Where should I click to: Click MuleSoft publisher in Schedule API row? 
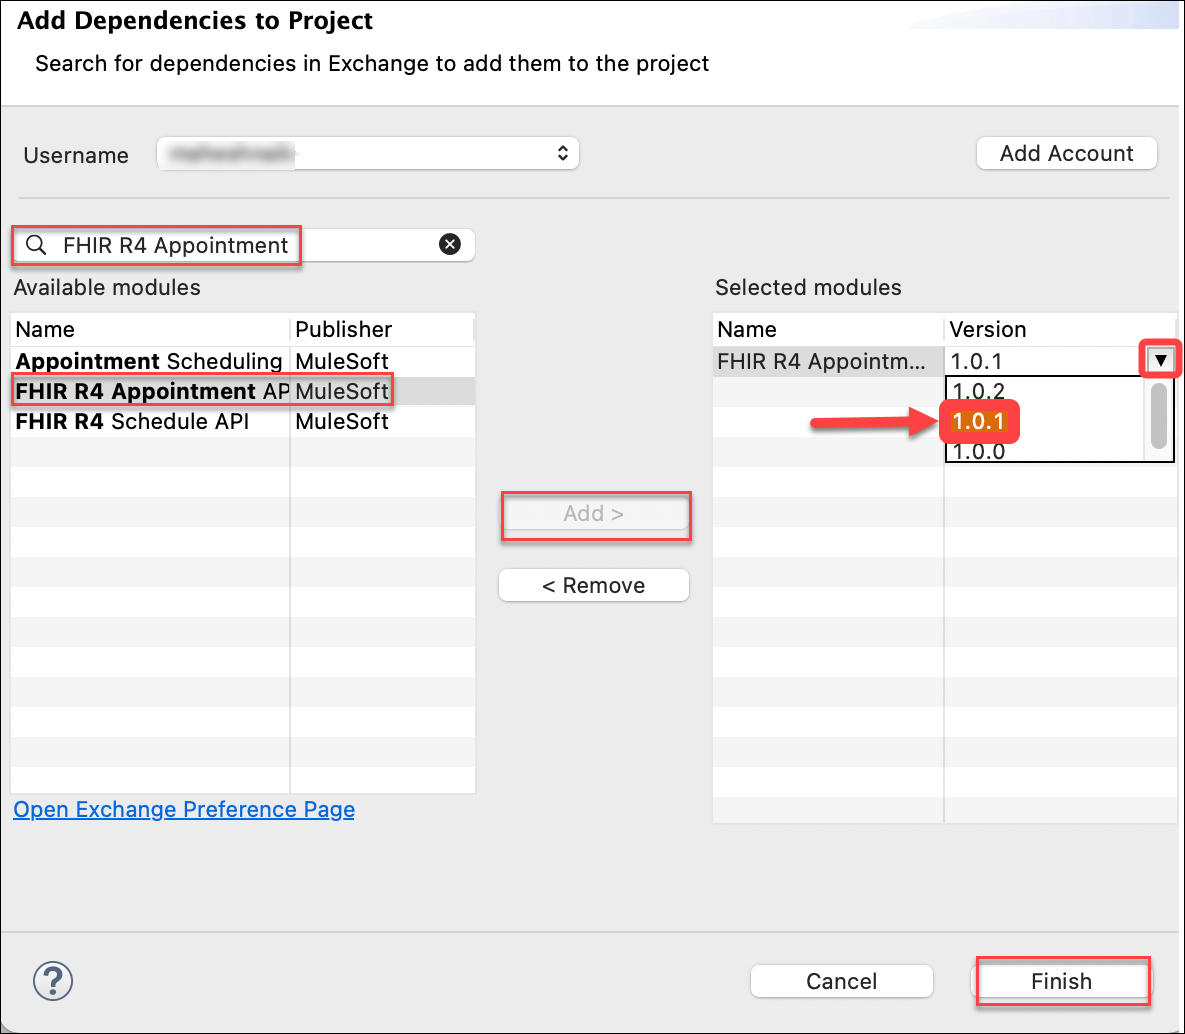342,421
